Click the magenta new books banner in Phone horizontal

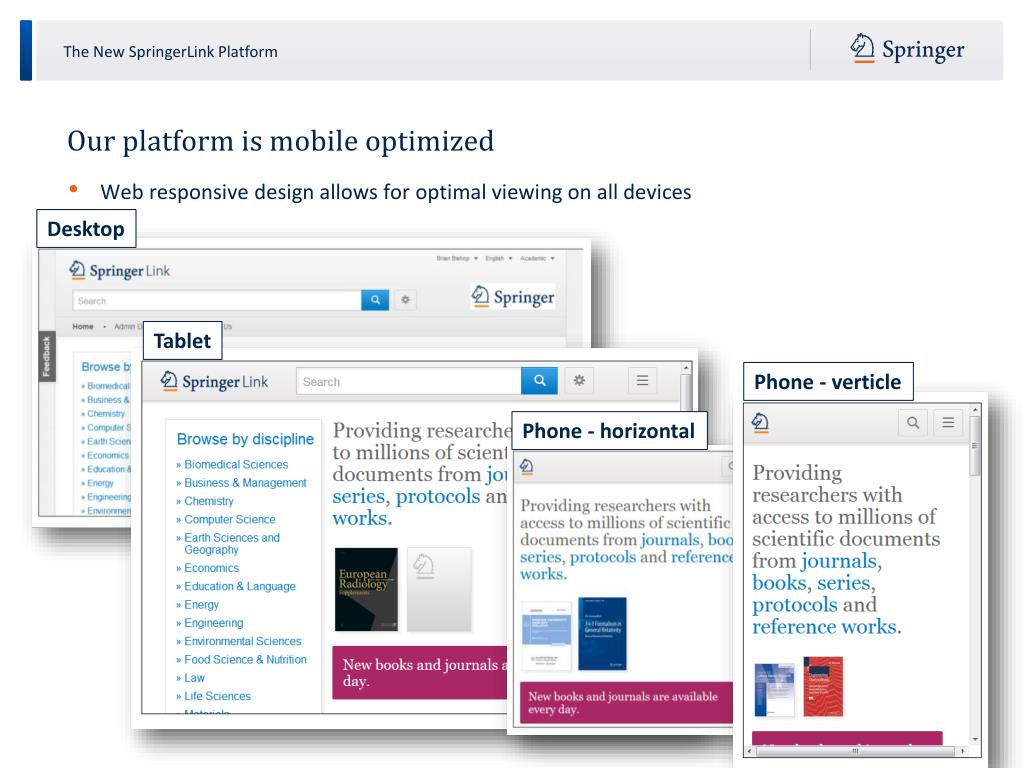click(626, 703)
